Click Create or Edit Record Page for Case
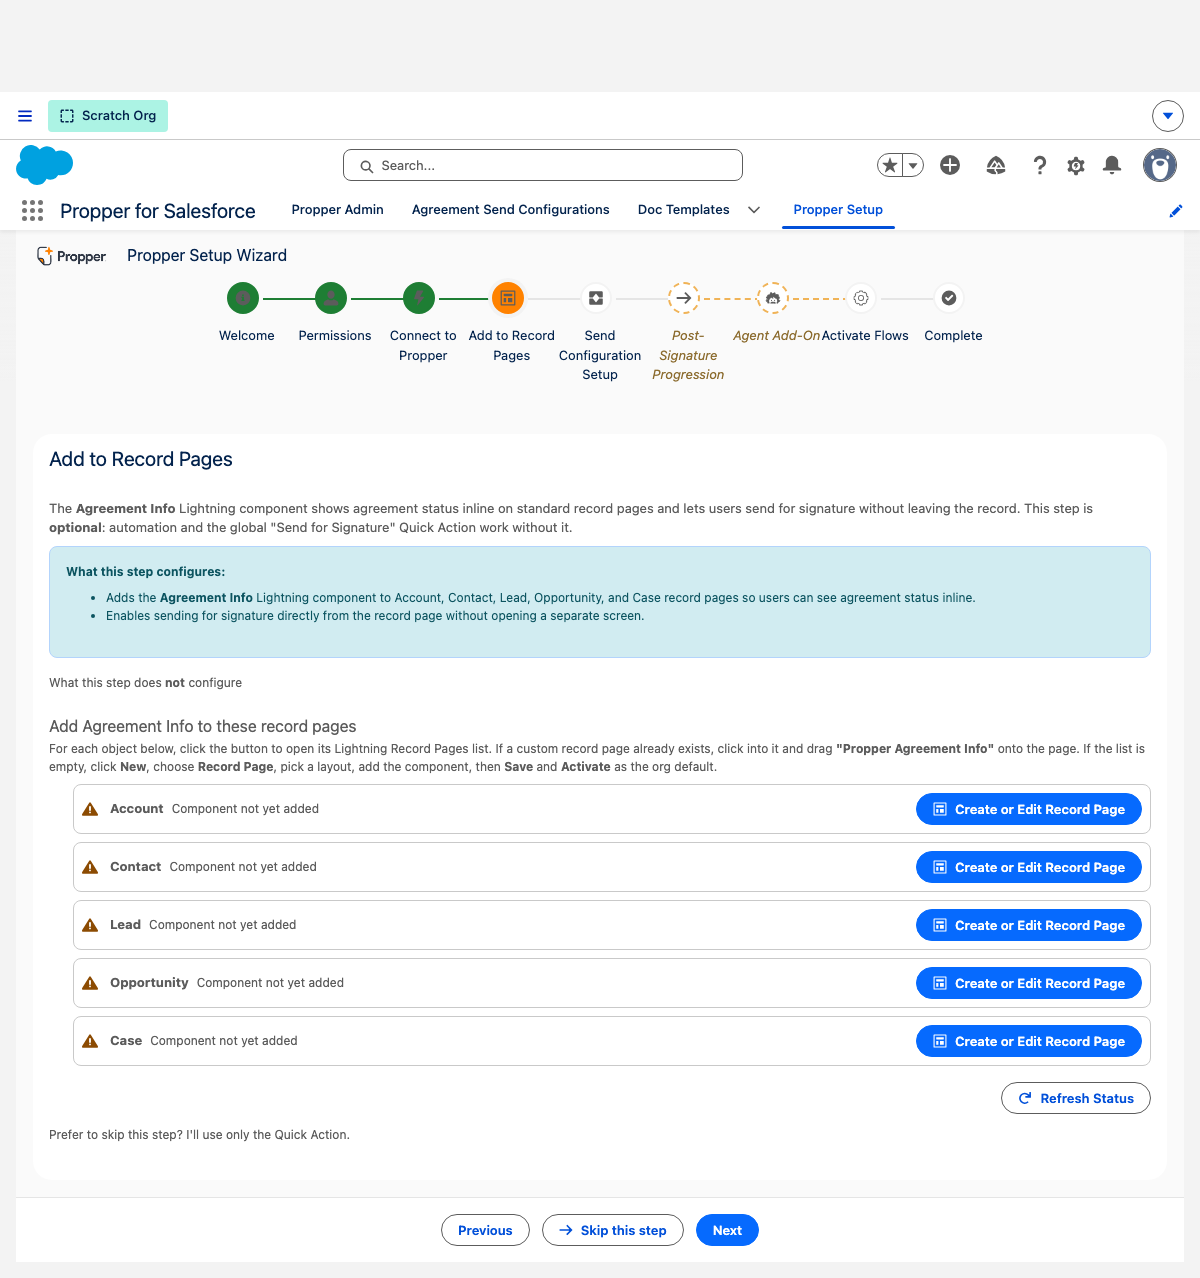1200x1278 pixels. (x=1029, y=1041)
